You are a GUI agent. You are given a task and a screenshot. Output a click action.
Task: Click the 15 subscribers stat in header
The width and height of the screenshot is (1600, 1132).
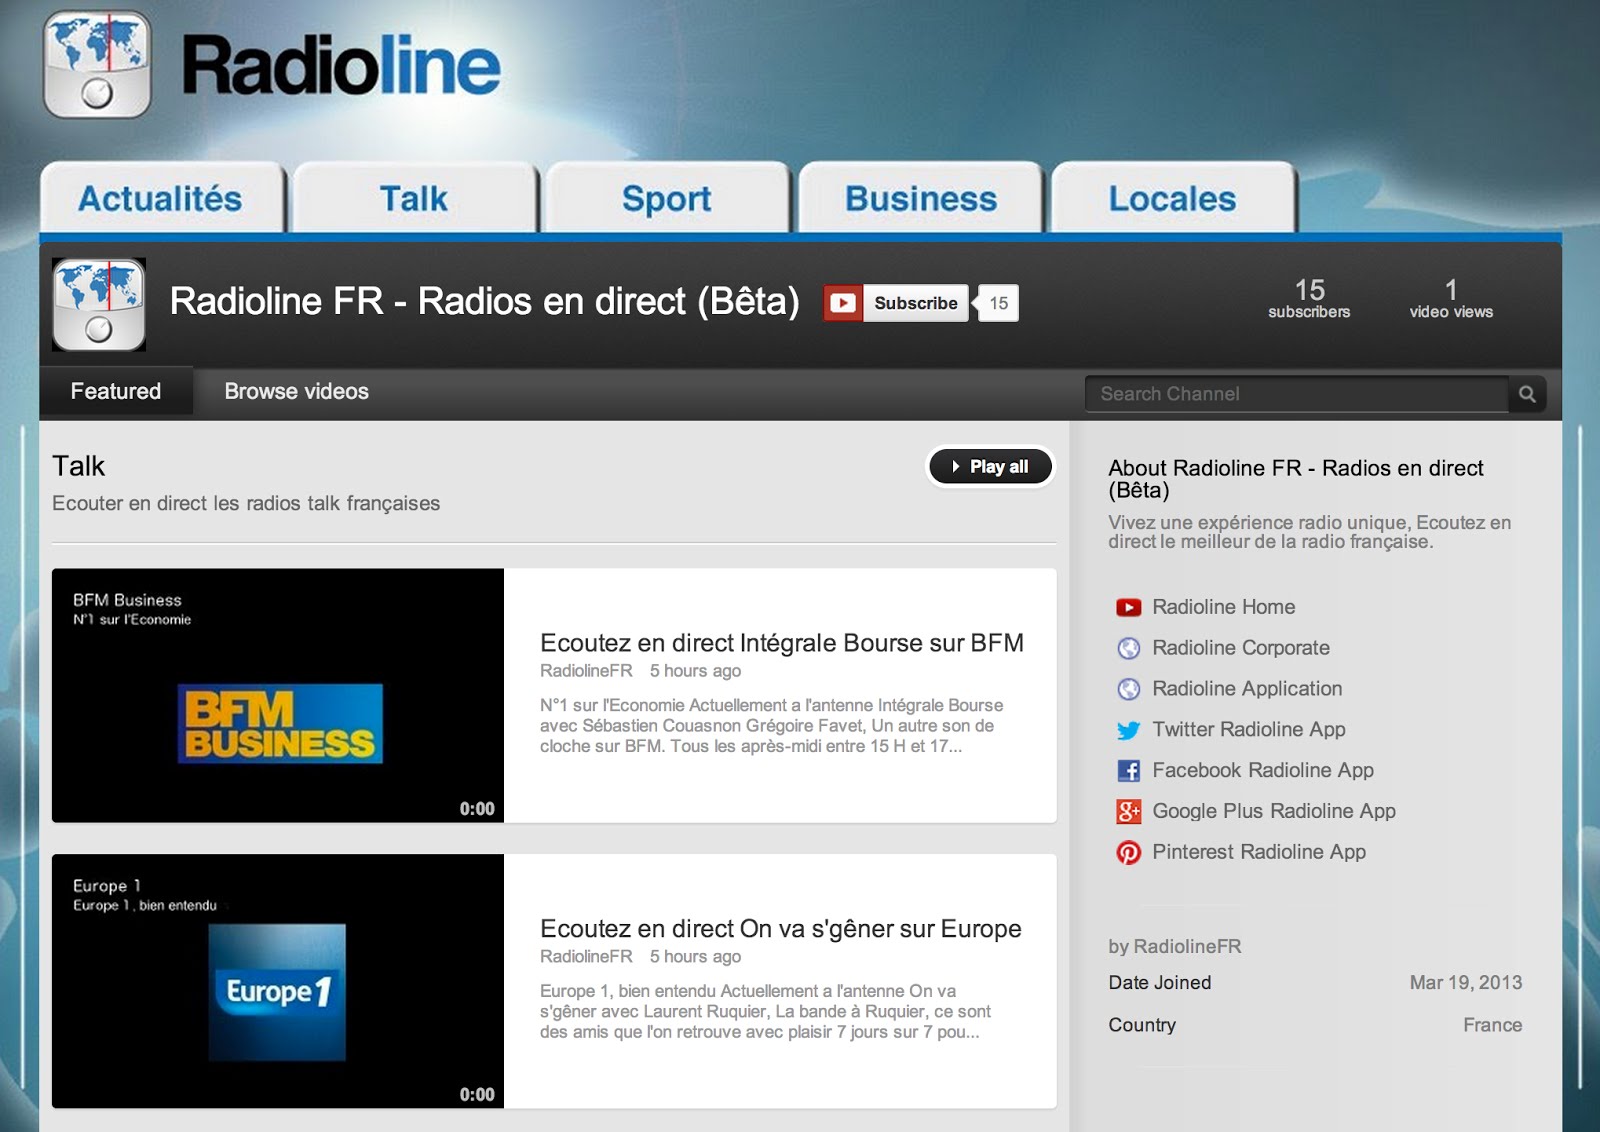coord(1309,299)
